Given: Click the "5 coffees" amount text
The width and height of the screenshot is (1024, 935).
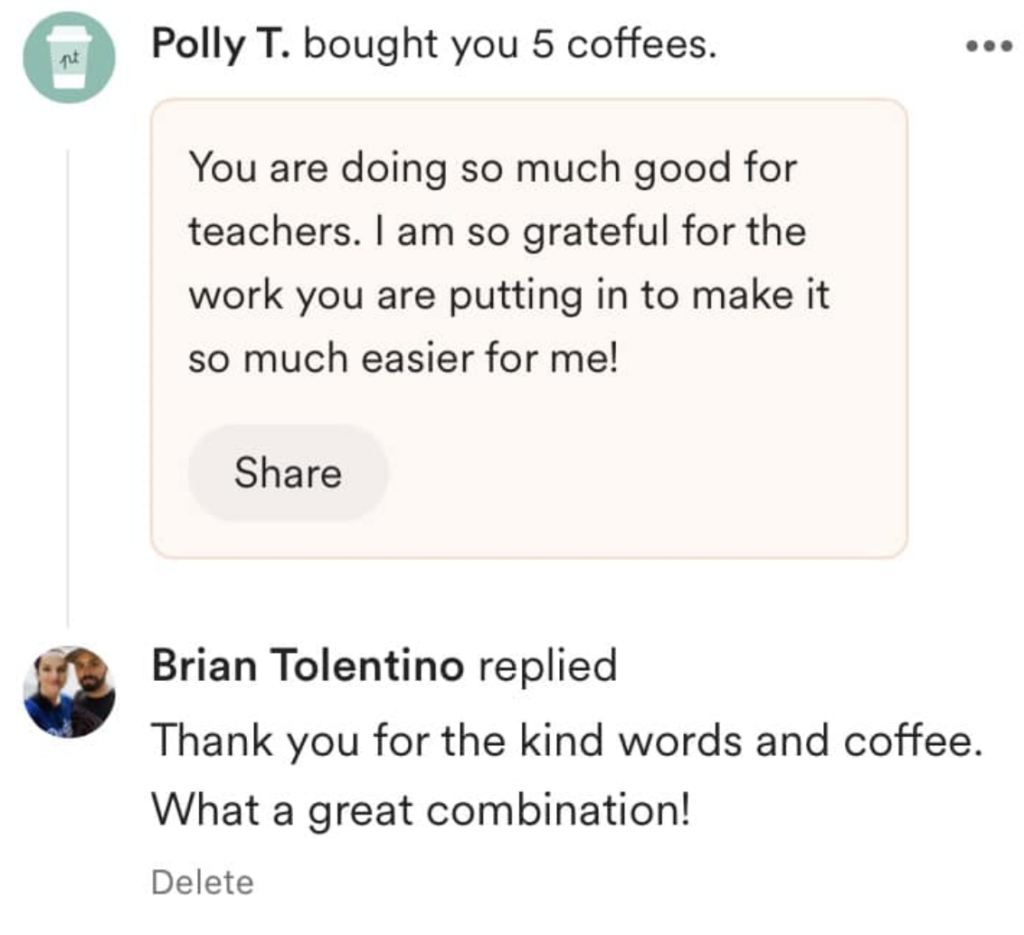Looking at the screenshot, I should (x=623, y=46).
